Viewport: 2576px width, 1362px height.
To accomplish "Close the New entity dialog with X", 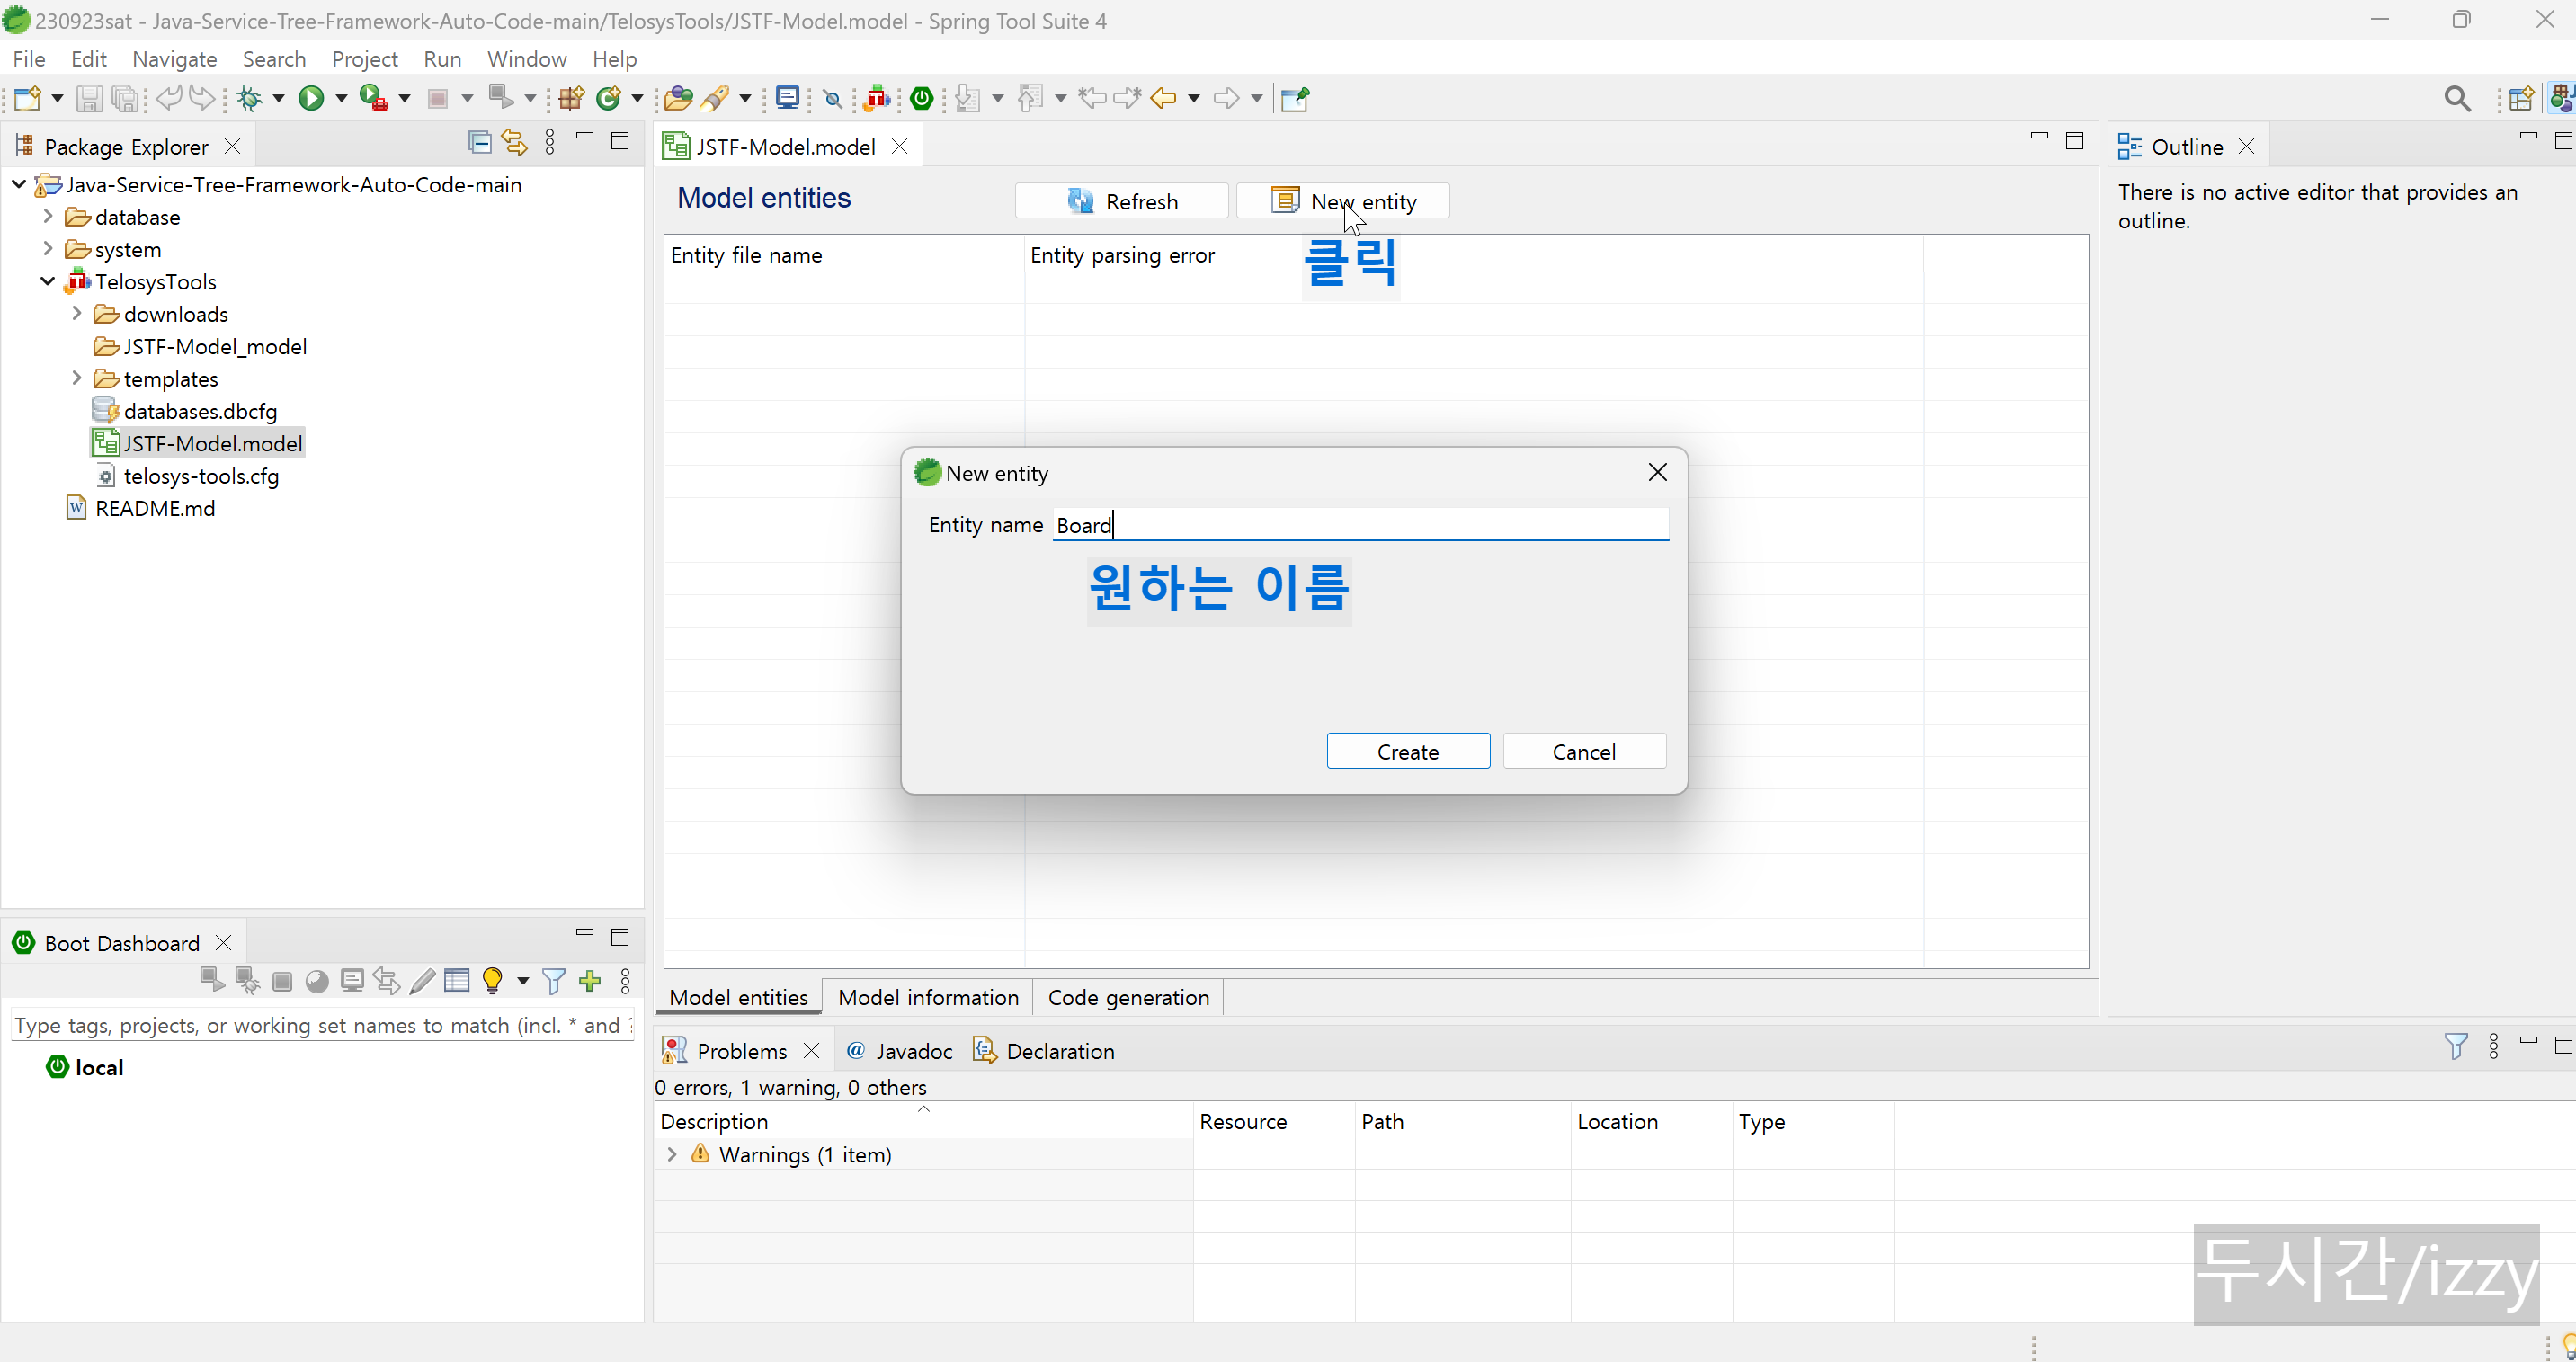I will pyautogui.click(x=1657, y=472).
